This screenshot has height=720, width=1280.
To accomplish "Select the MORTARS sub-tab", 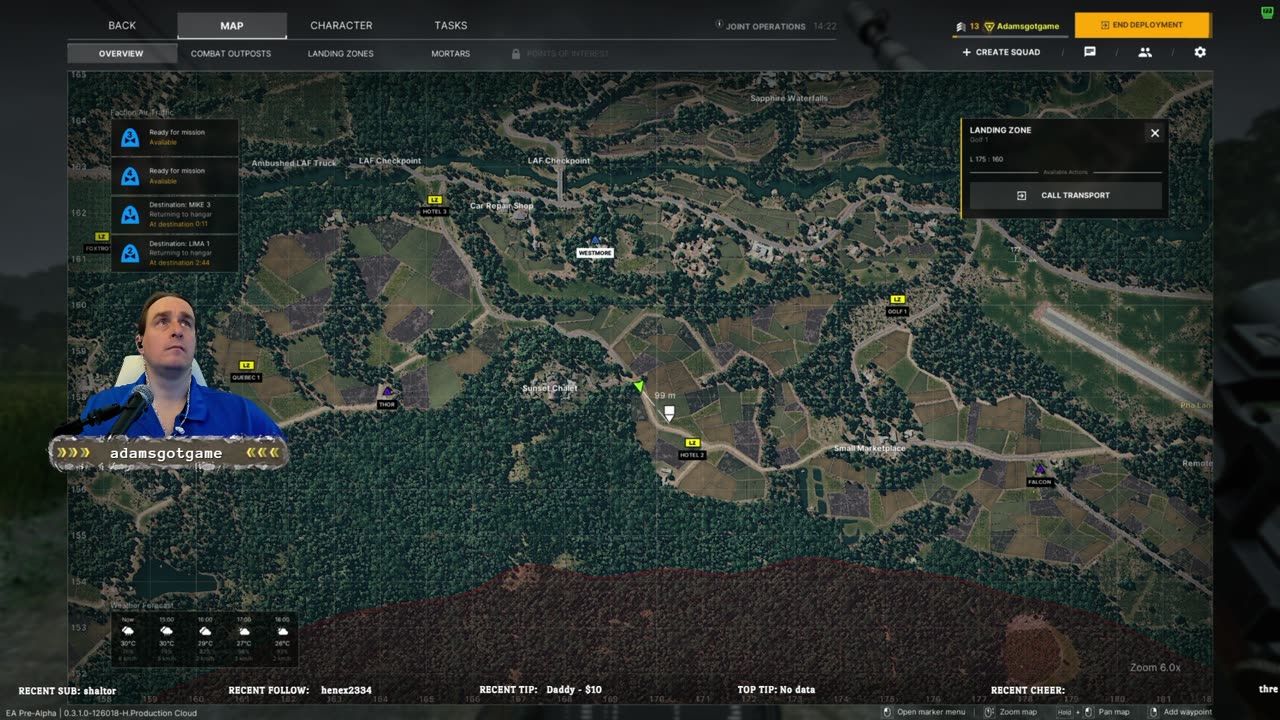I will click(x=451, y=53).
